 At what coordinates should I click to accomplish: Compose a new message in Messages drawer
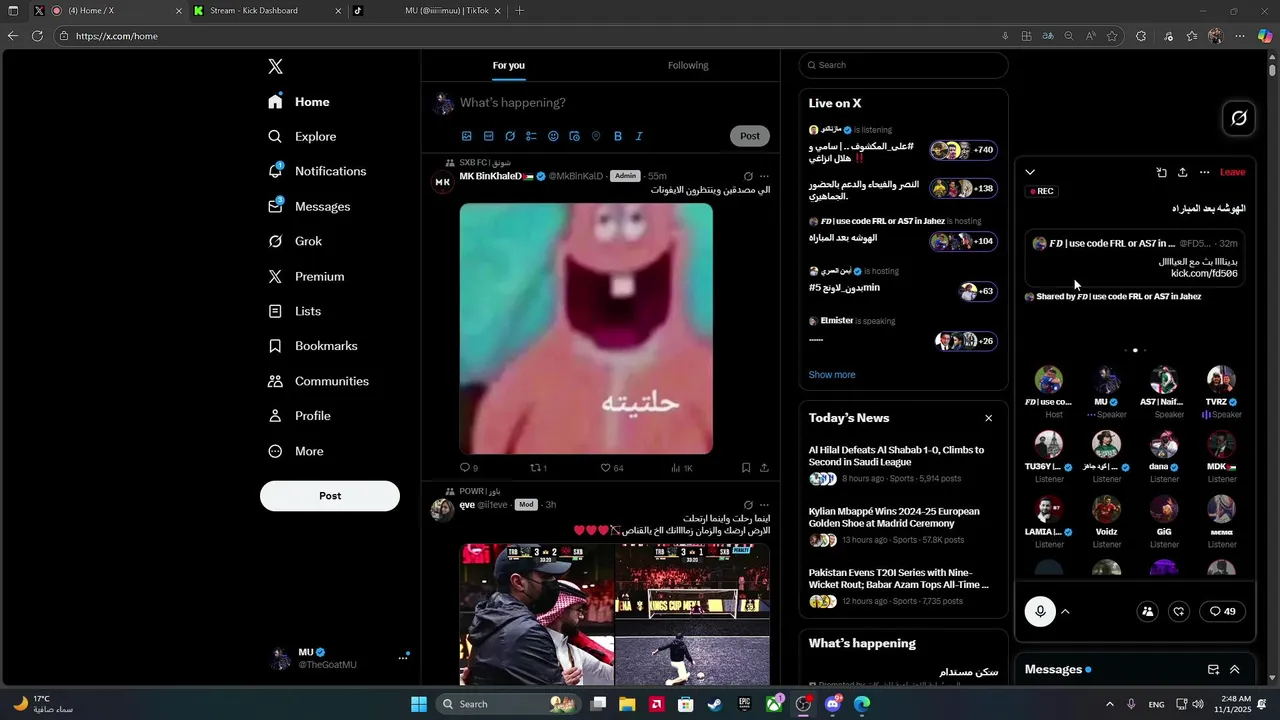pyautogui.click(x=1213, y=670)
